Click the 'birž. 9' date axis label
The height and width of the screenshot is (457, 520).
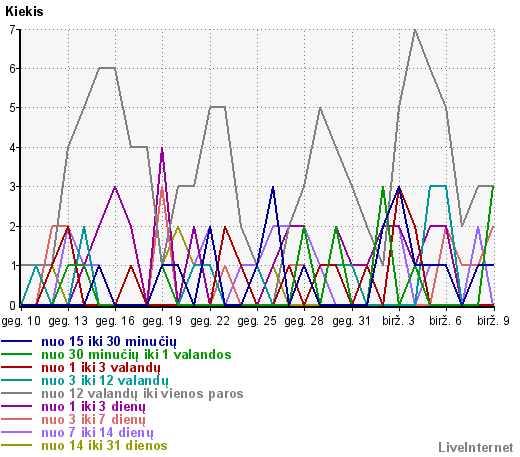(x=493, y=321)
